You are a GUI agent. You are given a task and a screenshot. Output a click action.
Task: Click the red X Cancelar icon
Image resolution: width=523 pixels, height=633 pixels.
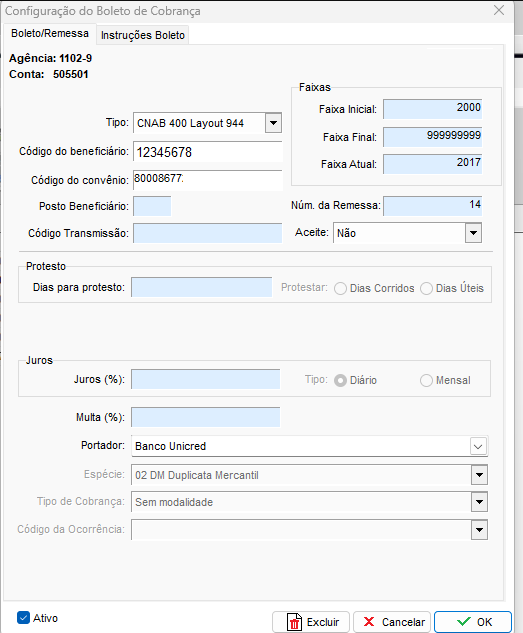coord(369,622)
